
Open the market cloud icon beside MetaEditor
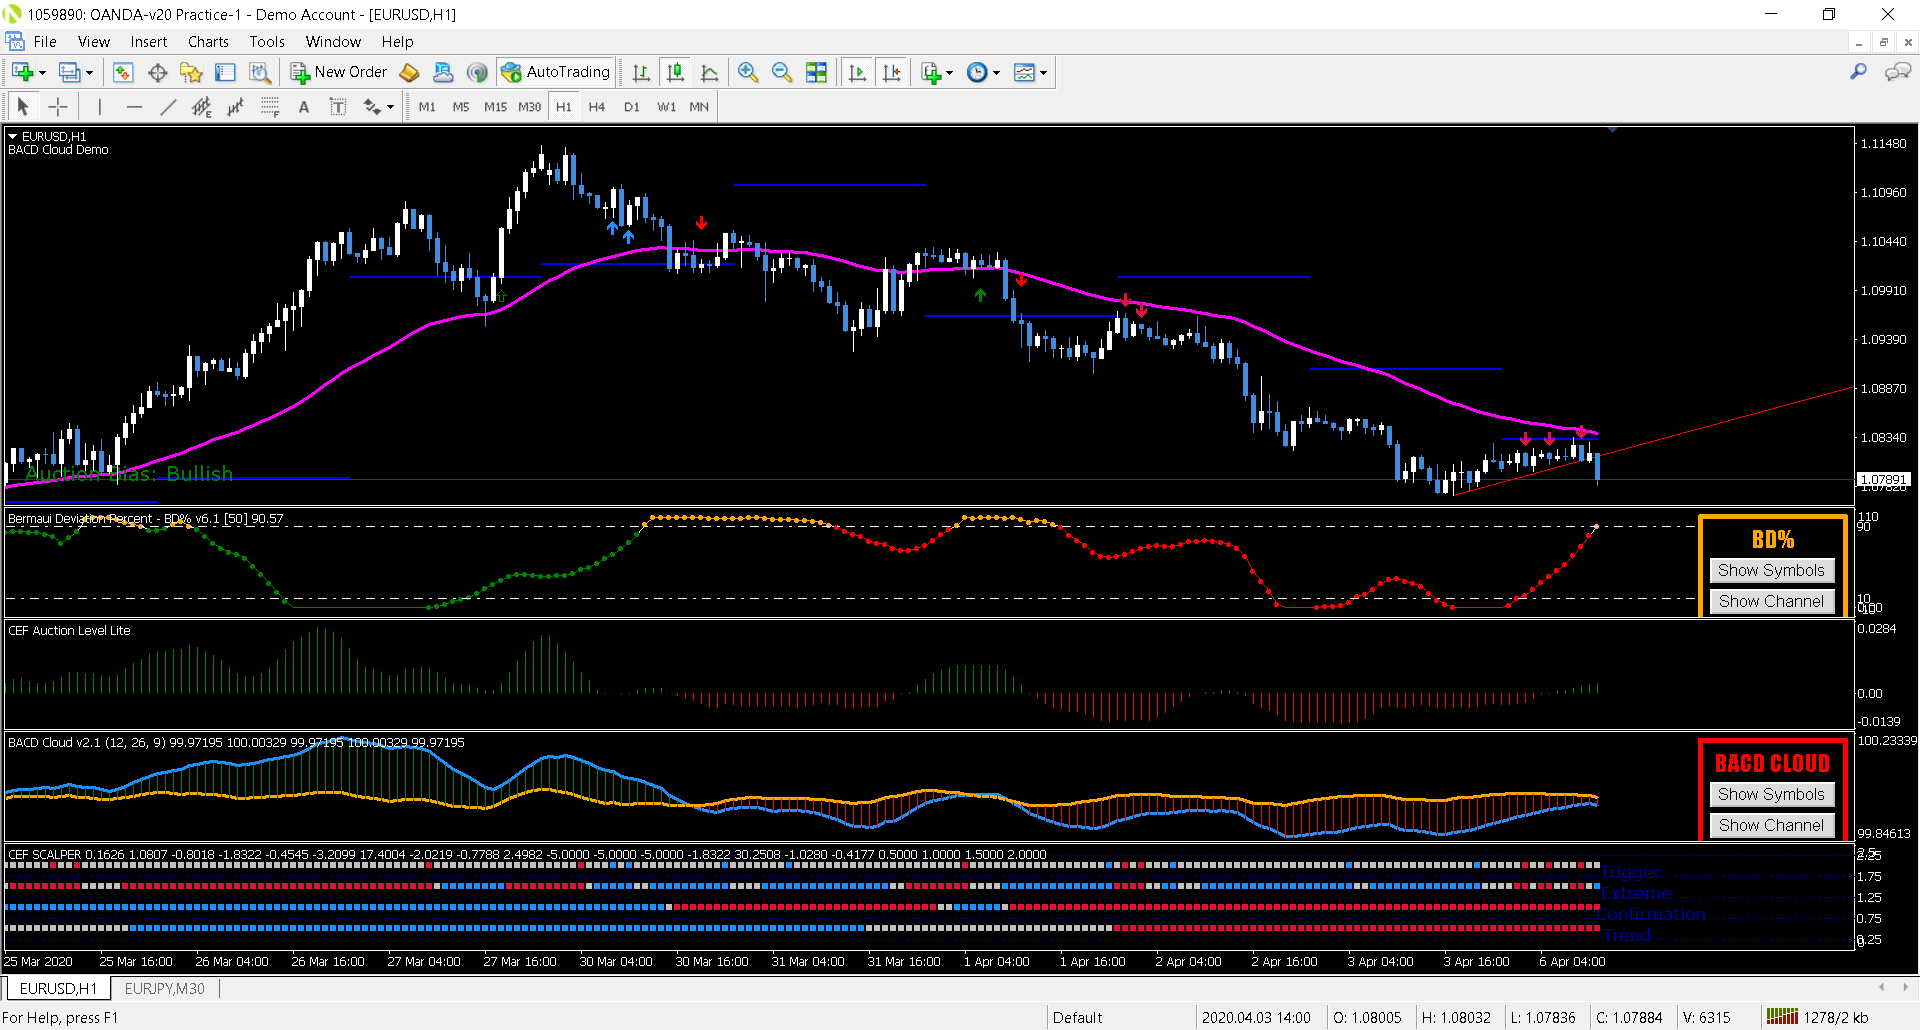point(443,72)
